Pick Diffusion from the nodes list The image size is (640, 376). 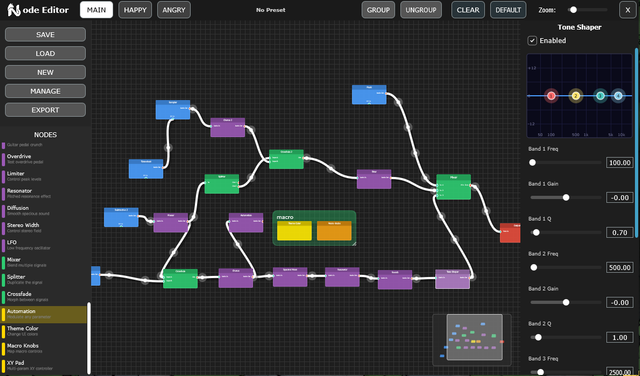44,210
